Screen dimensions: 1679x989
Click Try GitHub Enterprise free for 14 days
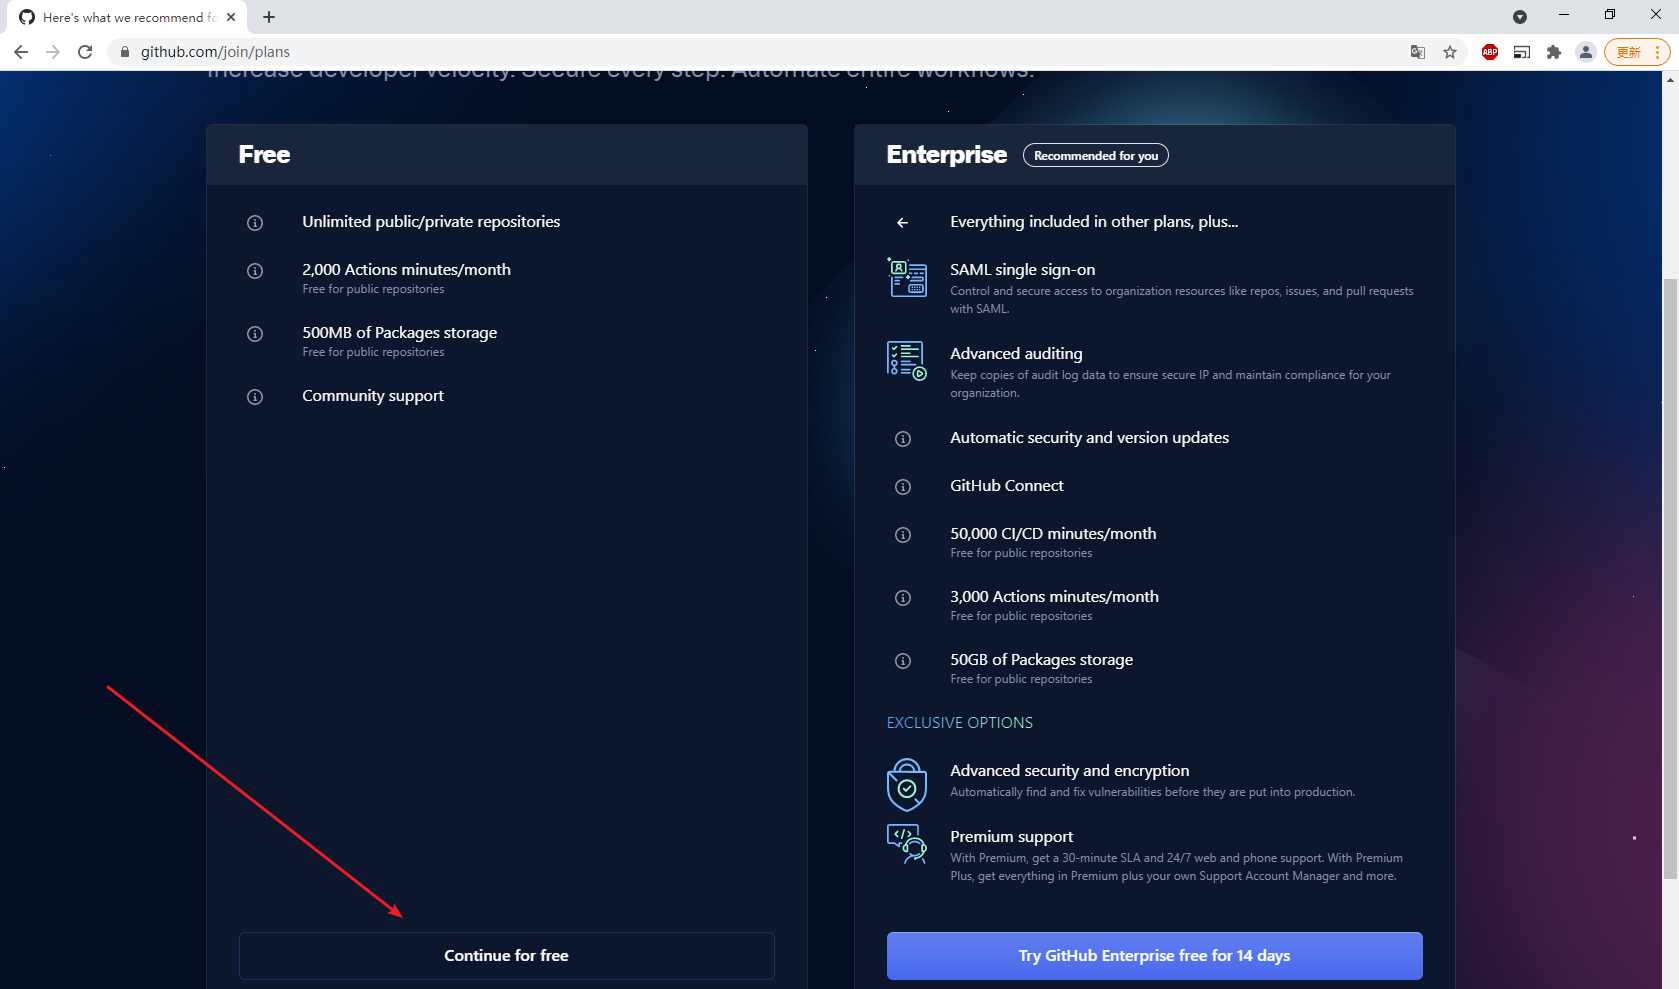pyautogui.click(x=1155, y=956)
